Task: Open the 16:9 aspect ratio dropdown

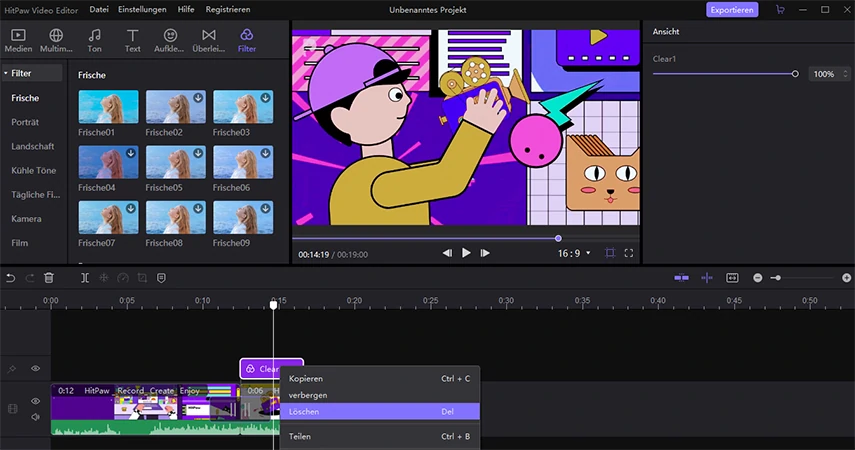Action: [x=574, y=253]
